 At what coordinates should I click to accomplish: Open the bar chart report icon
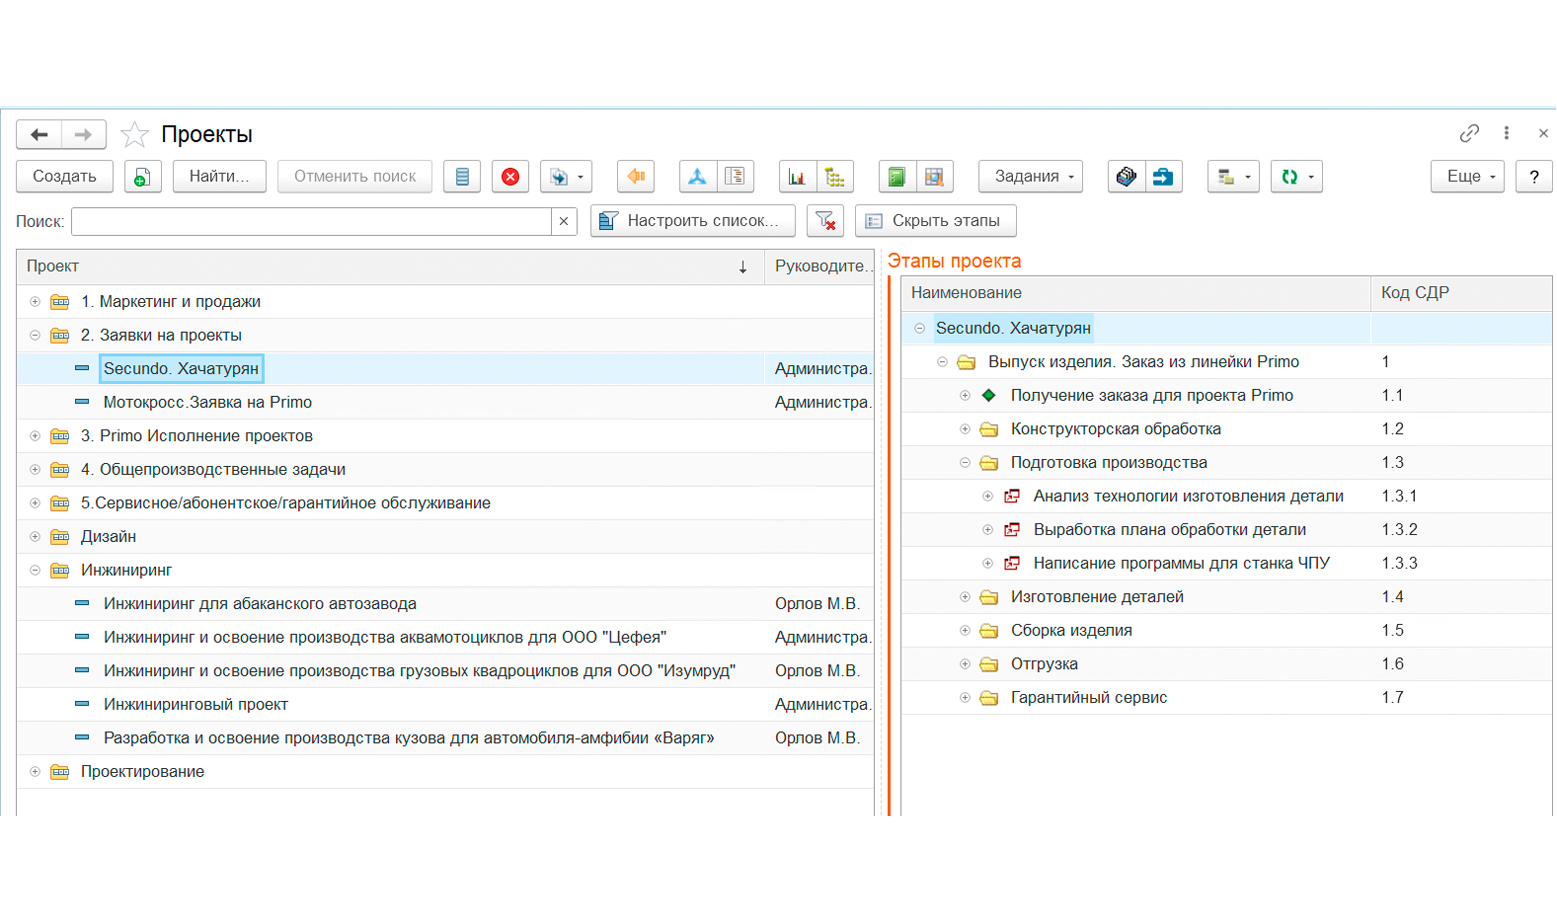coord(797,177)
